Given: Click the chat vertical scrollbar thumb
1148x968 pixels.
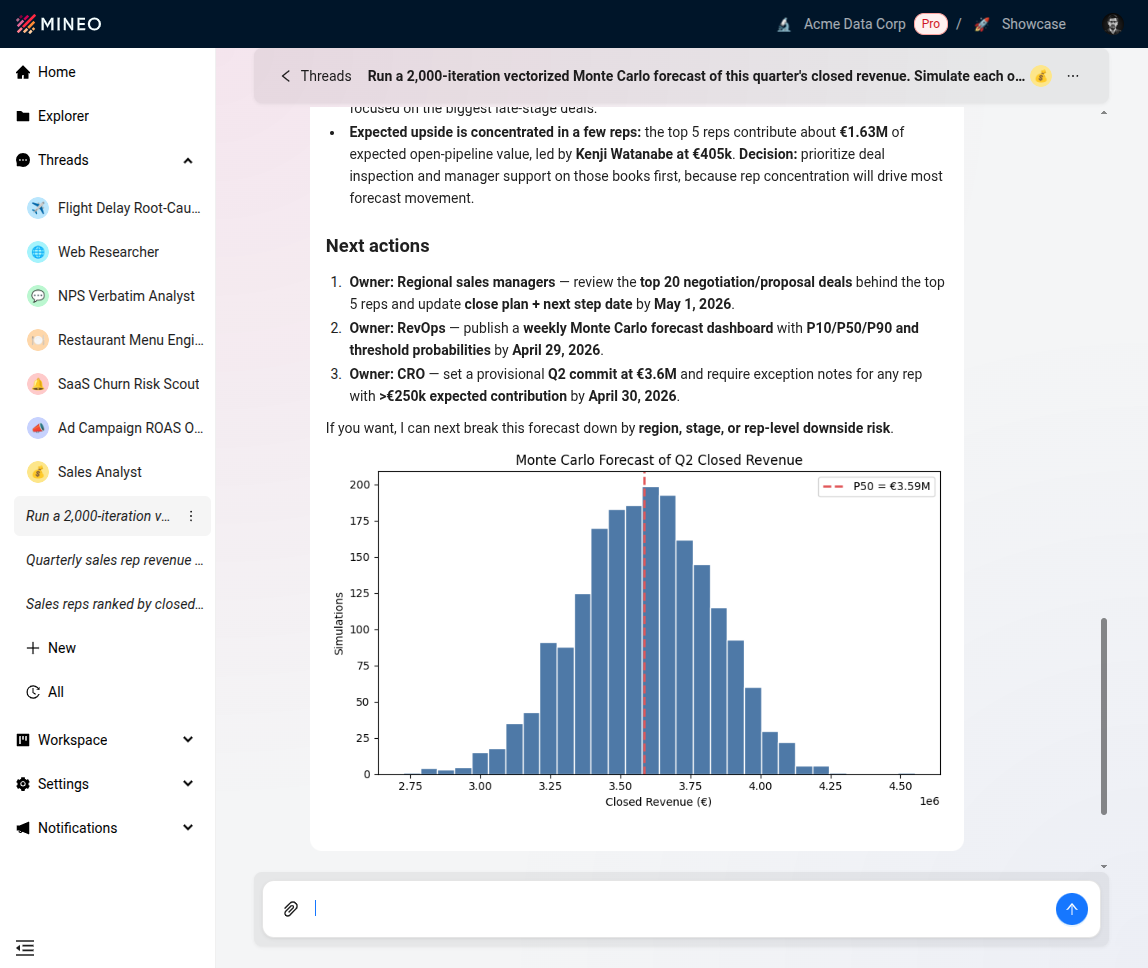Looking at the screenshot, I should click(x=1104, y=715).
